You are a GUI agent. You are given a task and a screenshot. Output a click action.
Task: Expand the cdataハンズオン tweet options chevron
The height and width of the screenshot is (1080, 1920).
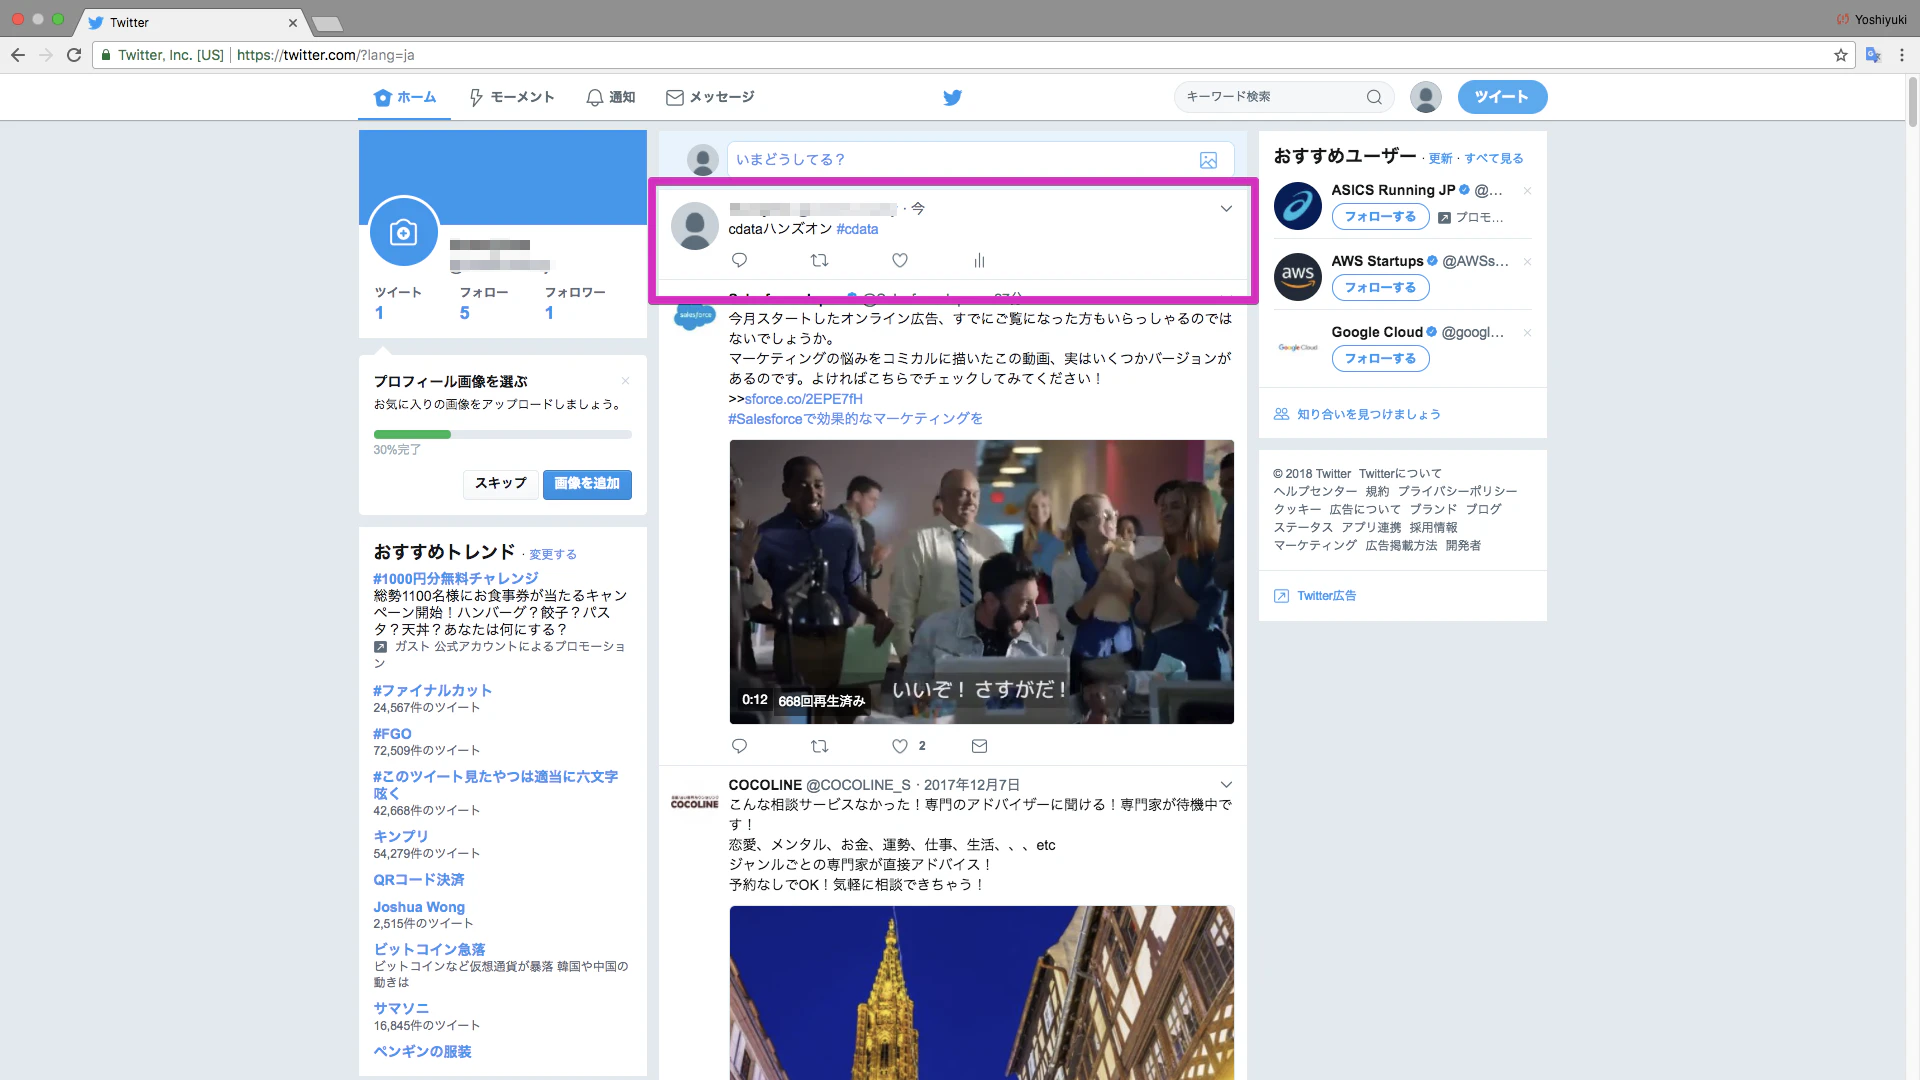[x=1226, y=209]
